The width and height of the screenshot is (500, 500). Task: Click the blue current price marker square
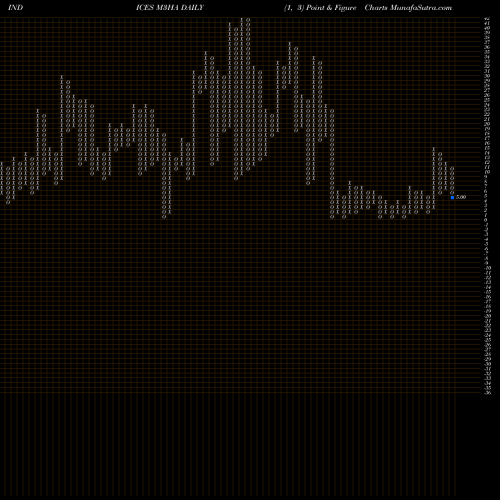click(452, 197)
